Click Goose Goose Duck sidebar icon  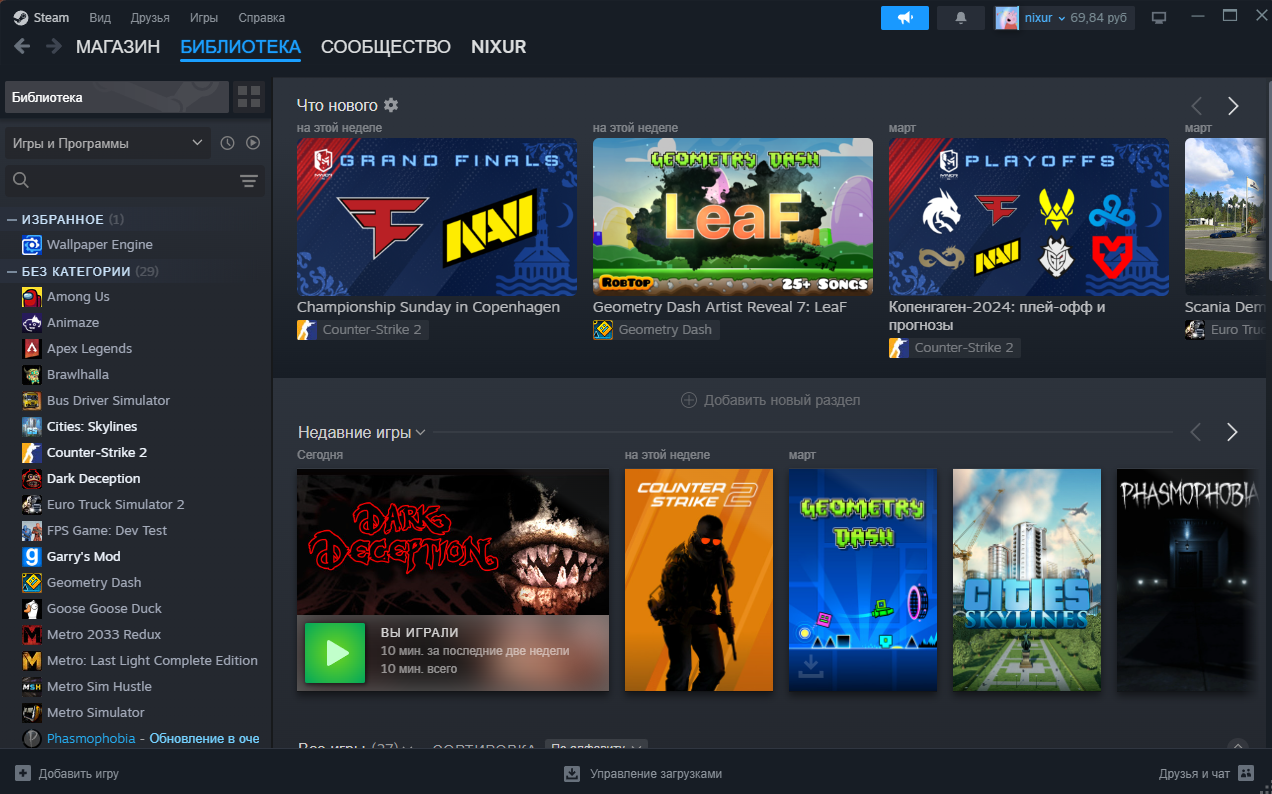31,609
